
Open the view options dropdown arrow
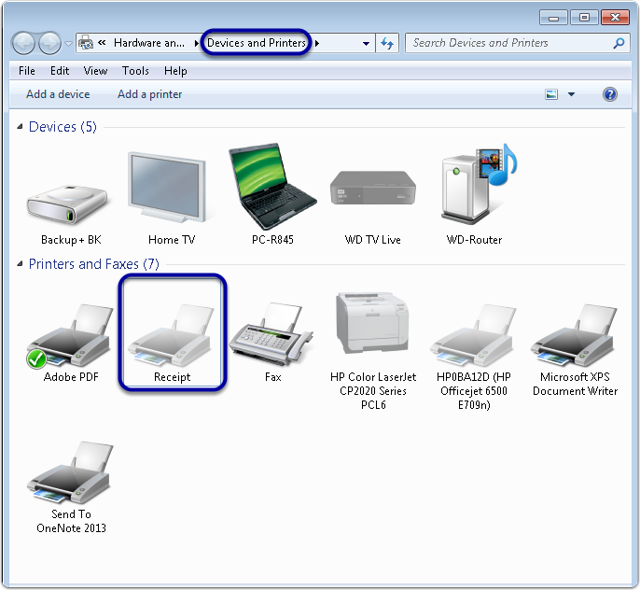click(571, 95)
